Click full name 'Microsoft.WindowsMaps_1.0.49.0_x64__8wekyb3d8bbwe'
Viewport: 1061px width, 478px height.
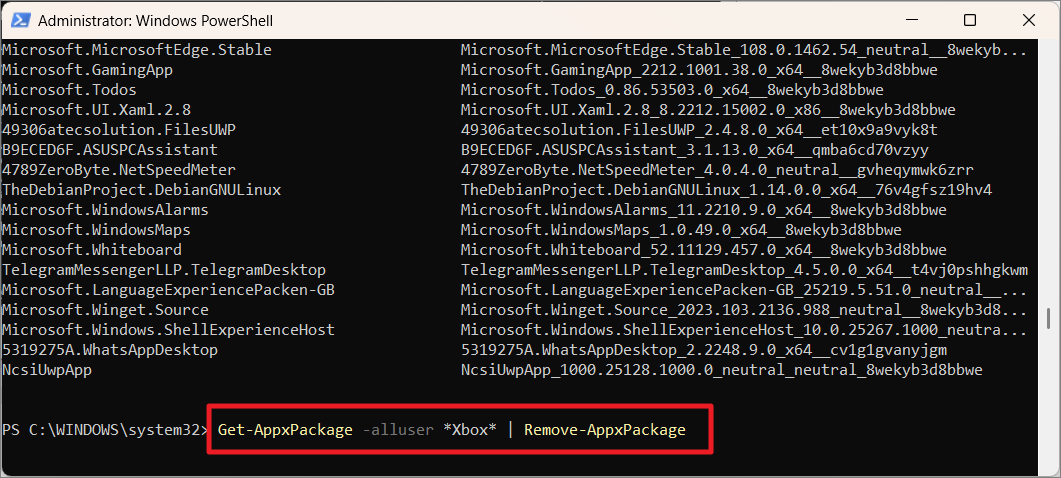(x=681, y=230)
